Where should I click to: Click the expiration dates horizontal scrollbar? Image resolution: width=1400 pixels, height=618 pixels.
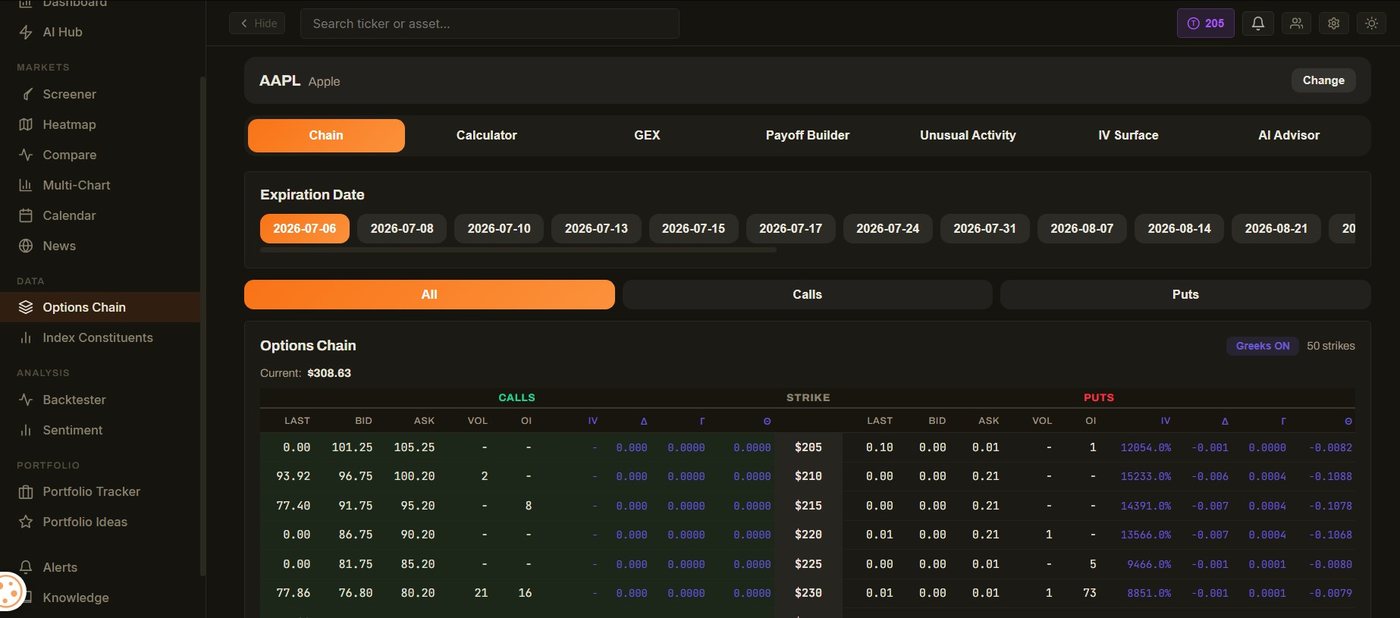pos(518,250)
